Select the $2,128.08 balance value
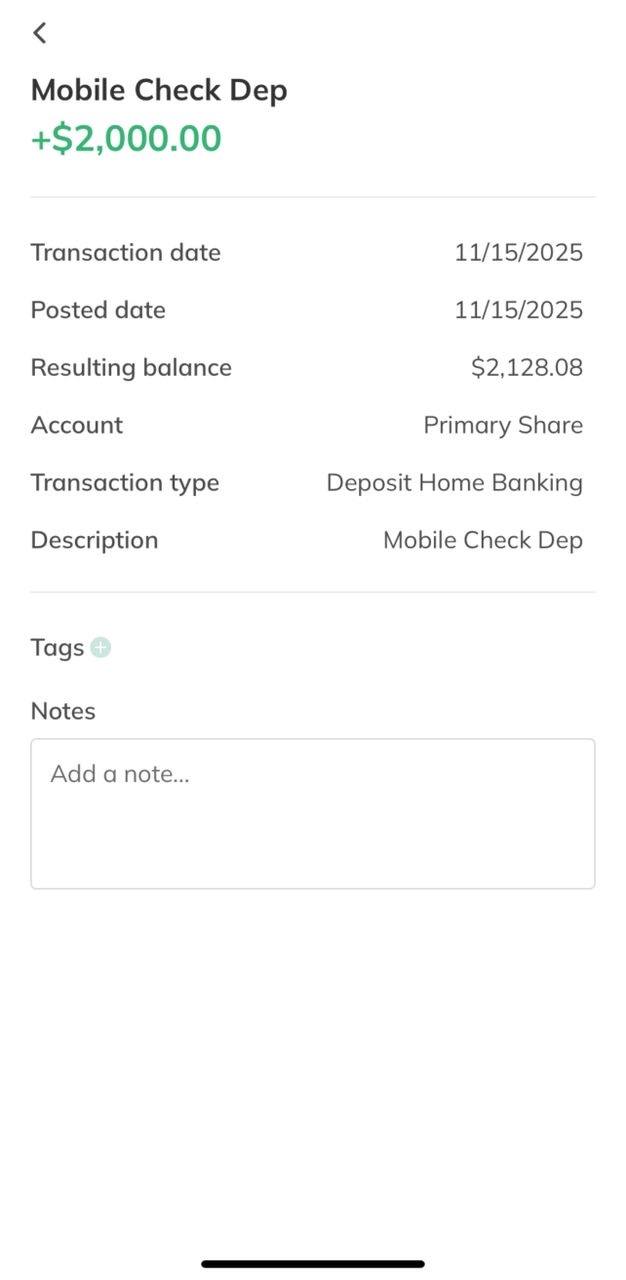Screen dimensions: 626x1280 point(526,368)
